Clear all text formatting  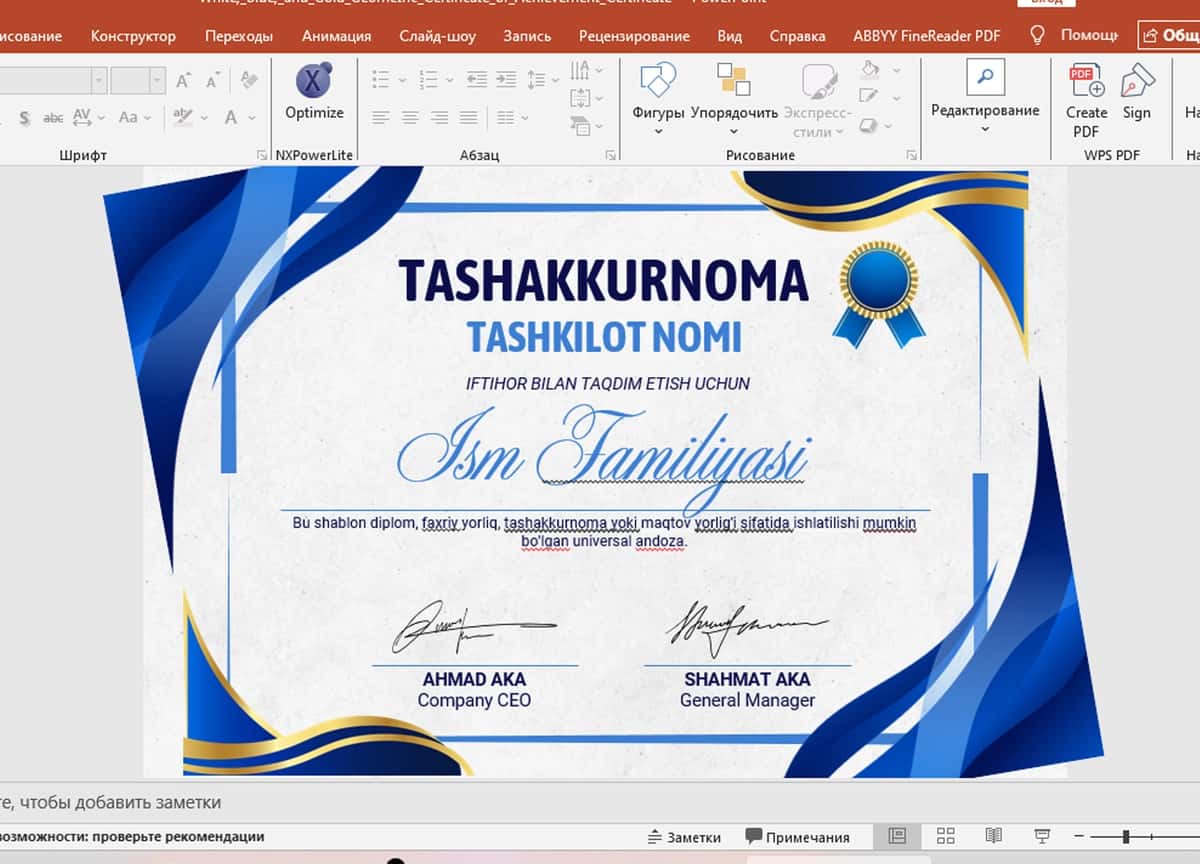click(249, 80)
